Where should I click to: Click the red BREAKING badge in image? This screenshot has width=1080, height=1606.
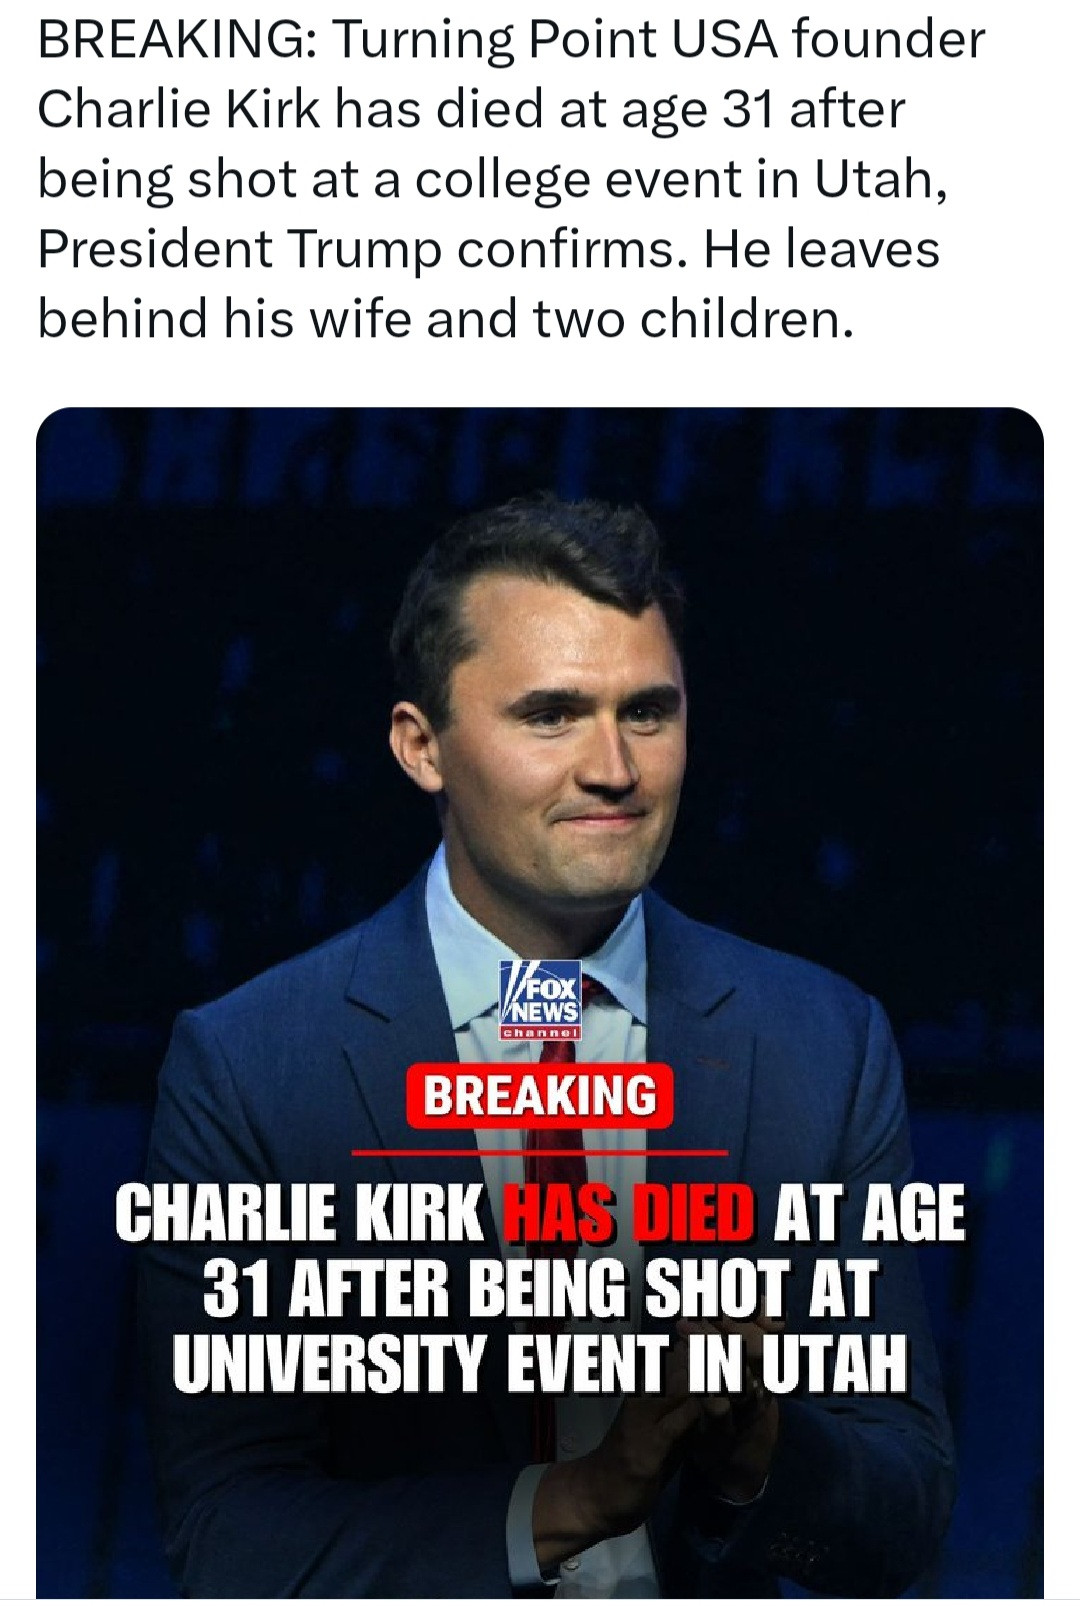coord(540,1096)
